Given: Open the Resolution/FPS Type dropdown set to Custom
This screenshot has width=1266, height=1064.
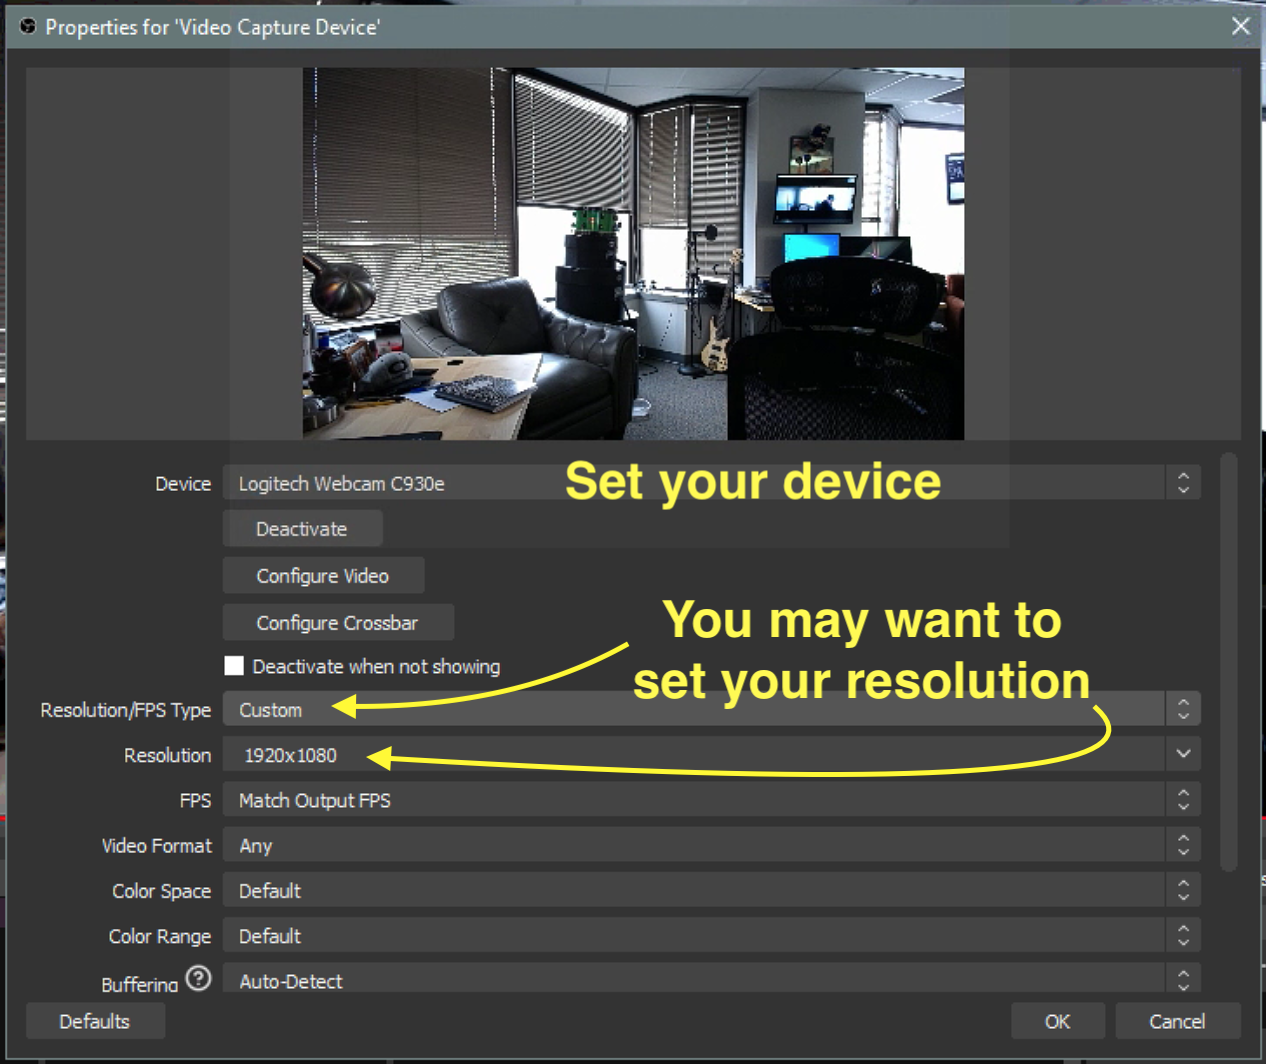Looking at the screenshot, I should [x=710, y=710].
